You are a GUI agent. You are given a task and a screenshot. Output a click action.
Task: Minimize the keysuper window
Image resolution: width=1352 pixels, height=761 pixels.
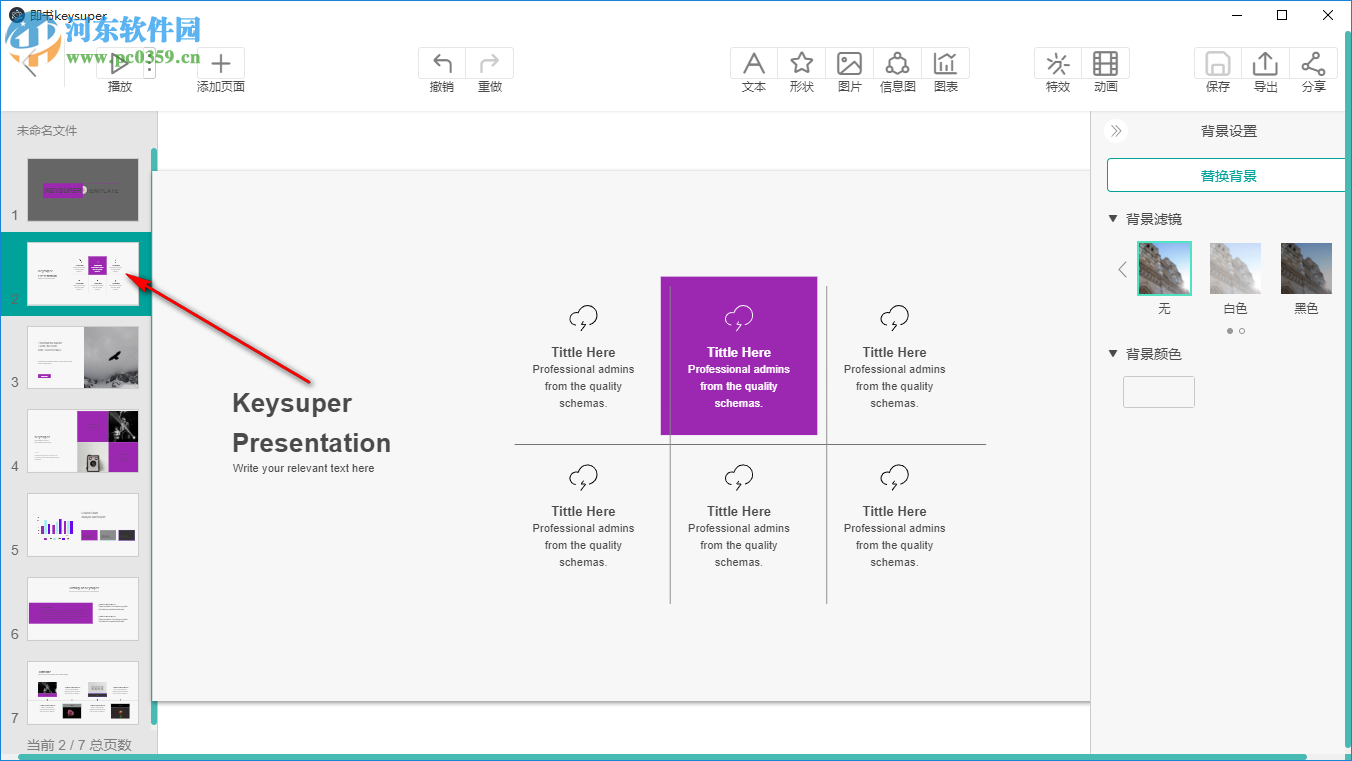(1237, 15)
